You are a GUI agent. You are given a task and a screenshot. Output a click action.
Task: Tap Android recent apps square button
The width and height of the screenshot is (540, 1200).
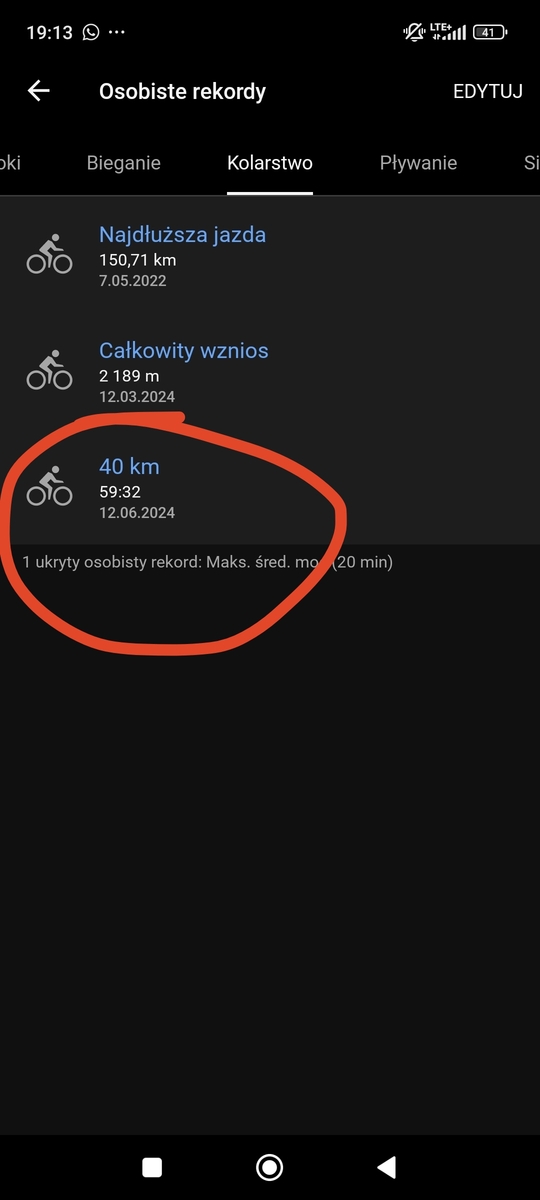coord(152,1166)
